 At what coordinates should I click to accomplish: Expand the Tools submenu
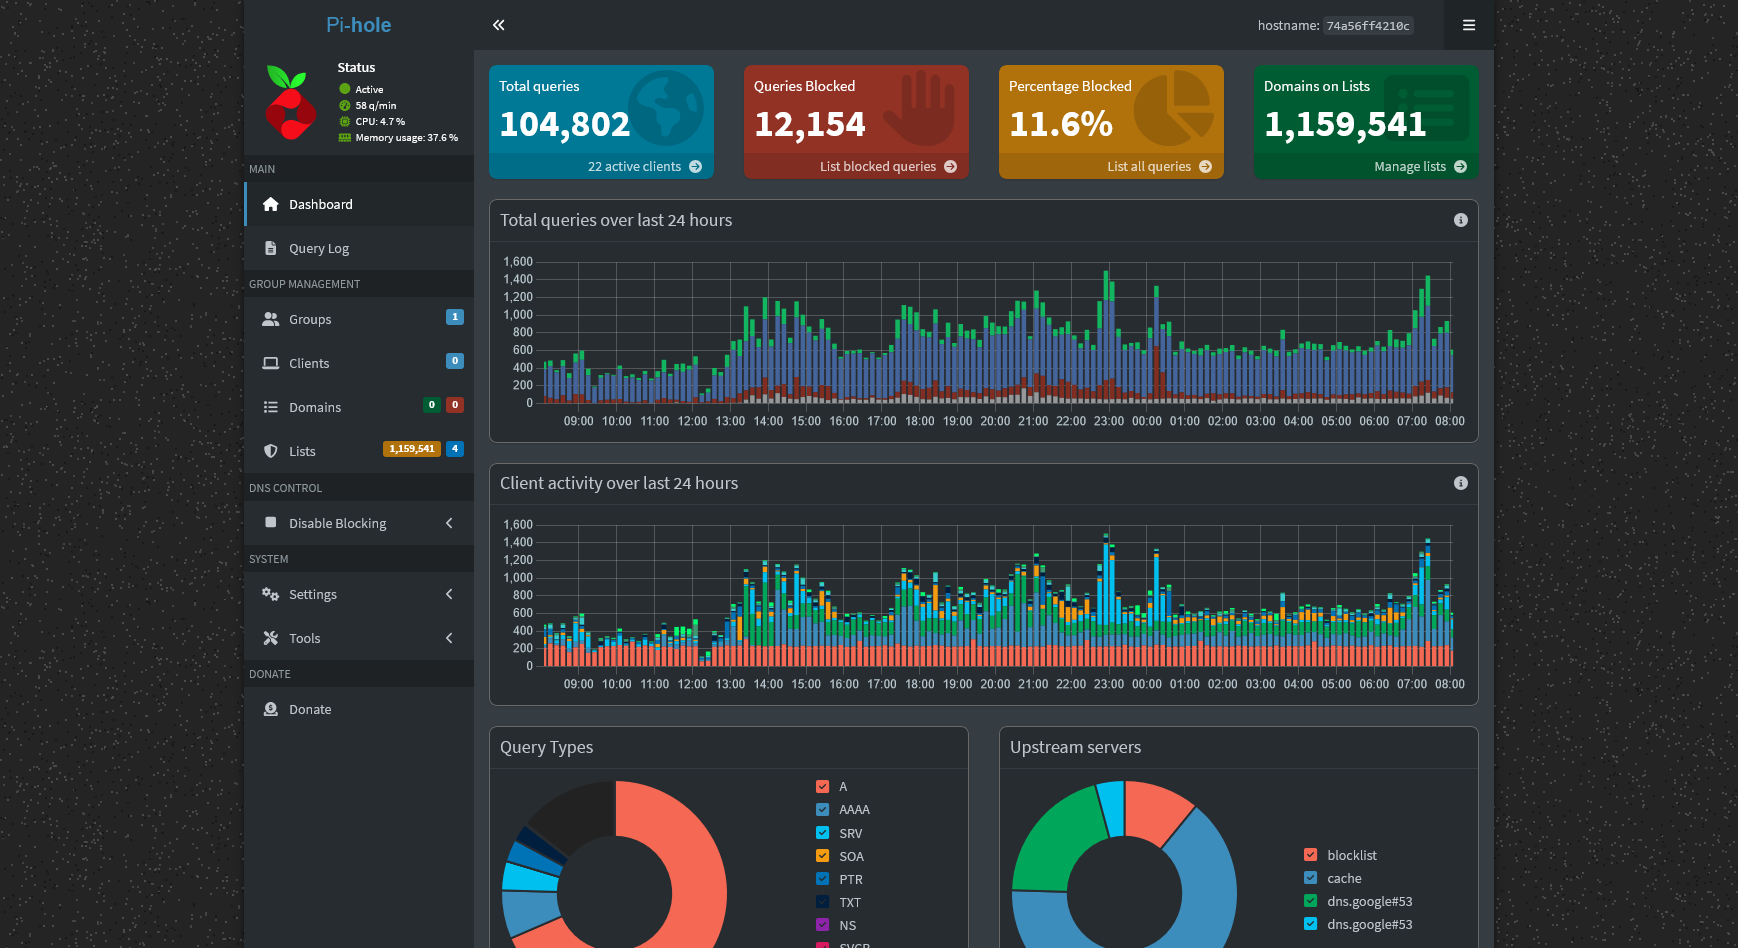click(359, 638)
